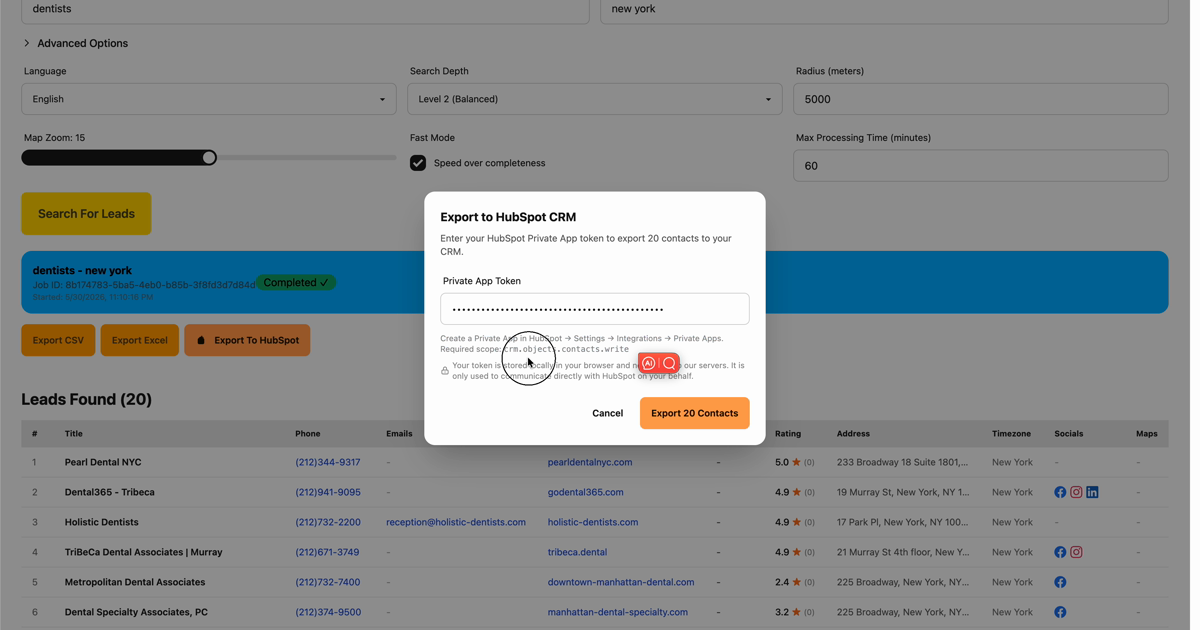Click the dentists search query field

(x=305, y=10)
